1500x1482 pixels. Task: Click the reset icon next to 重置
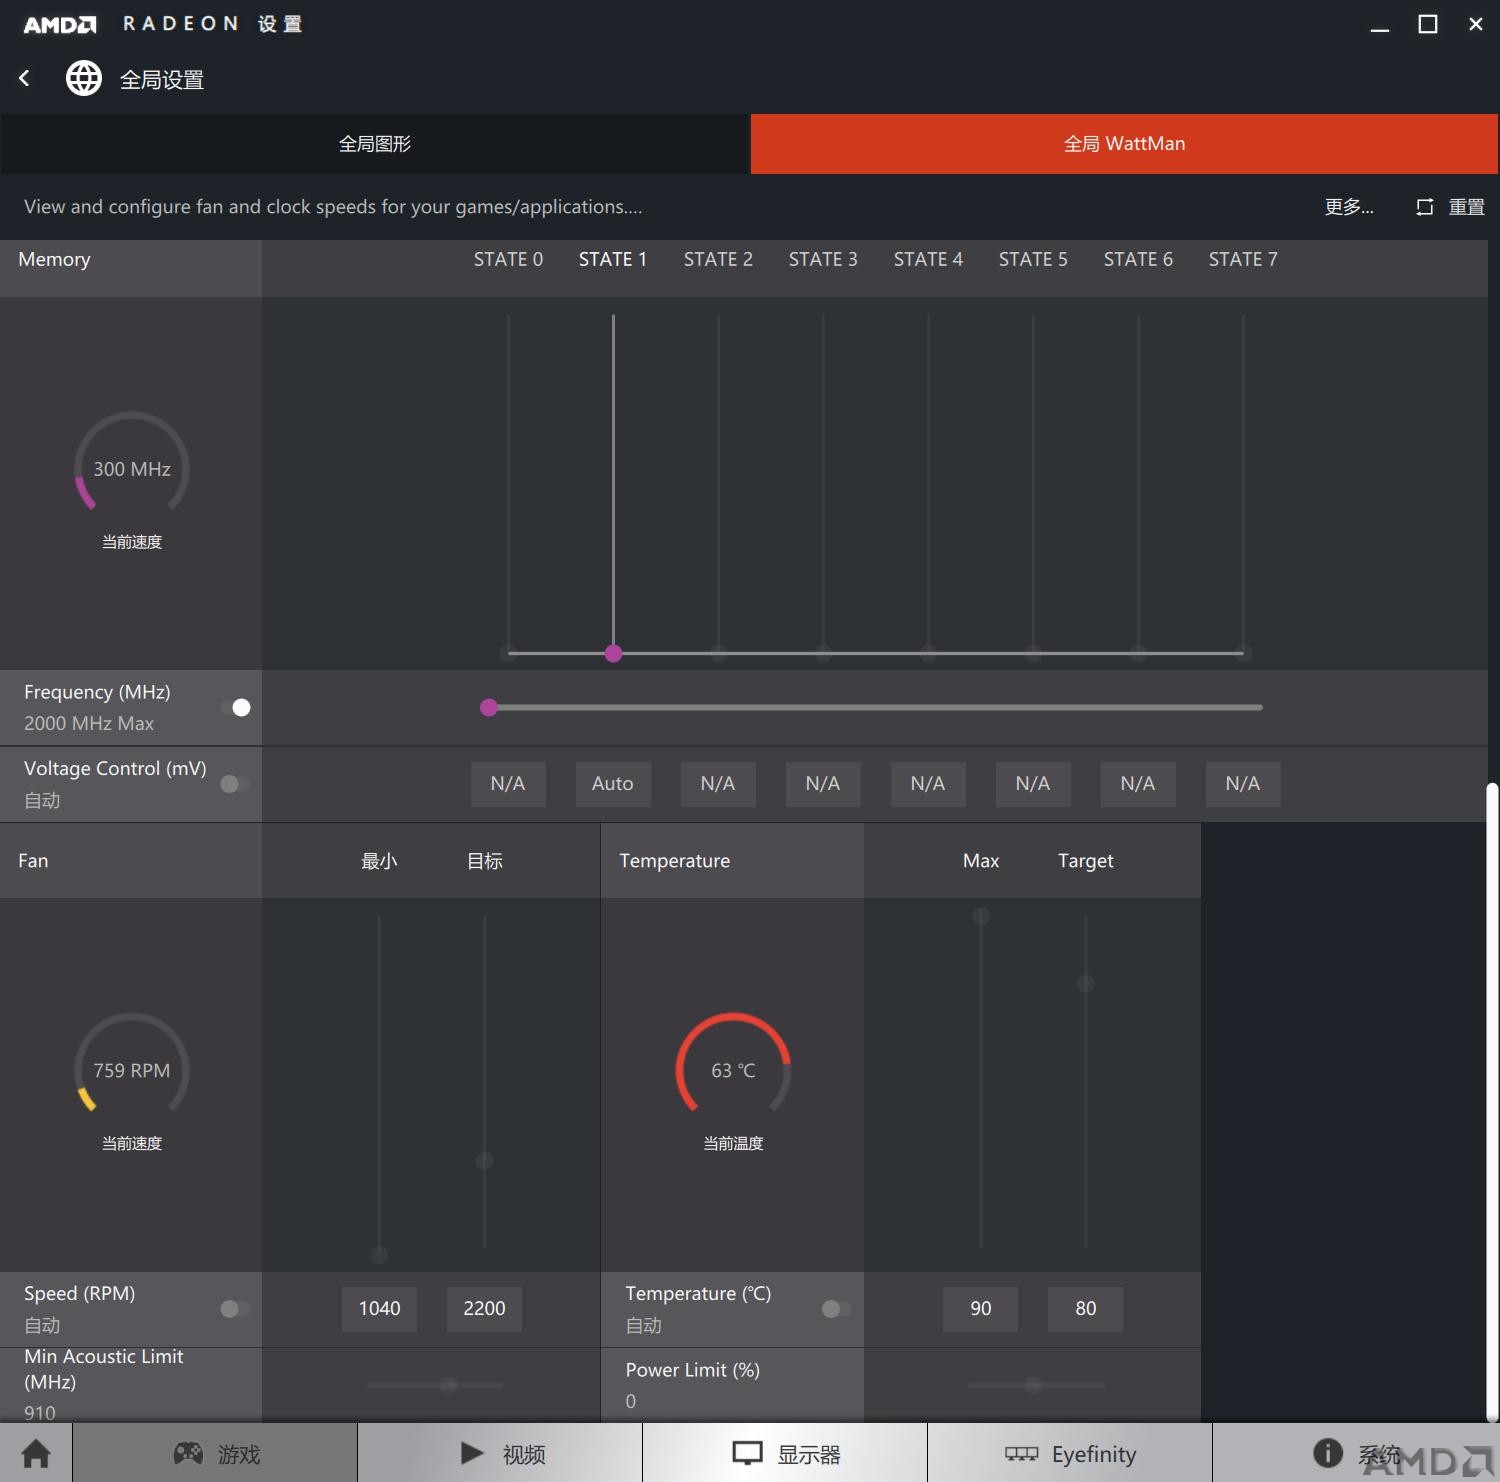(1425, 207)
